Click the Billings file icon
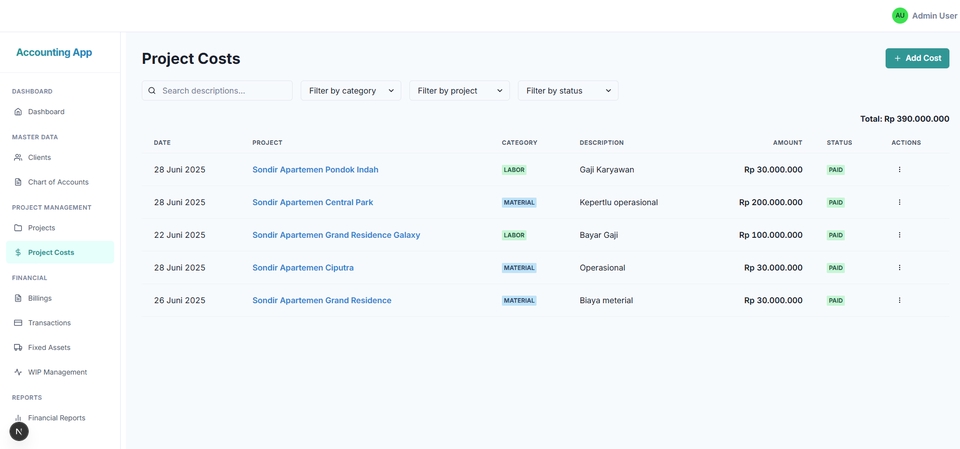960x449 pixels. [x=18, y=298]
